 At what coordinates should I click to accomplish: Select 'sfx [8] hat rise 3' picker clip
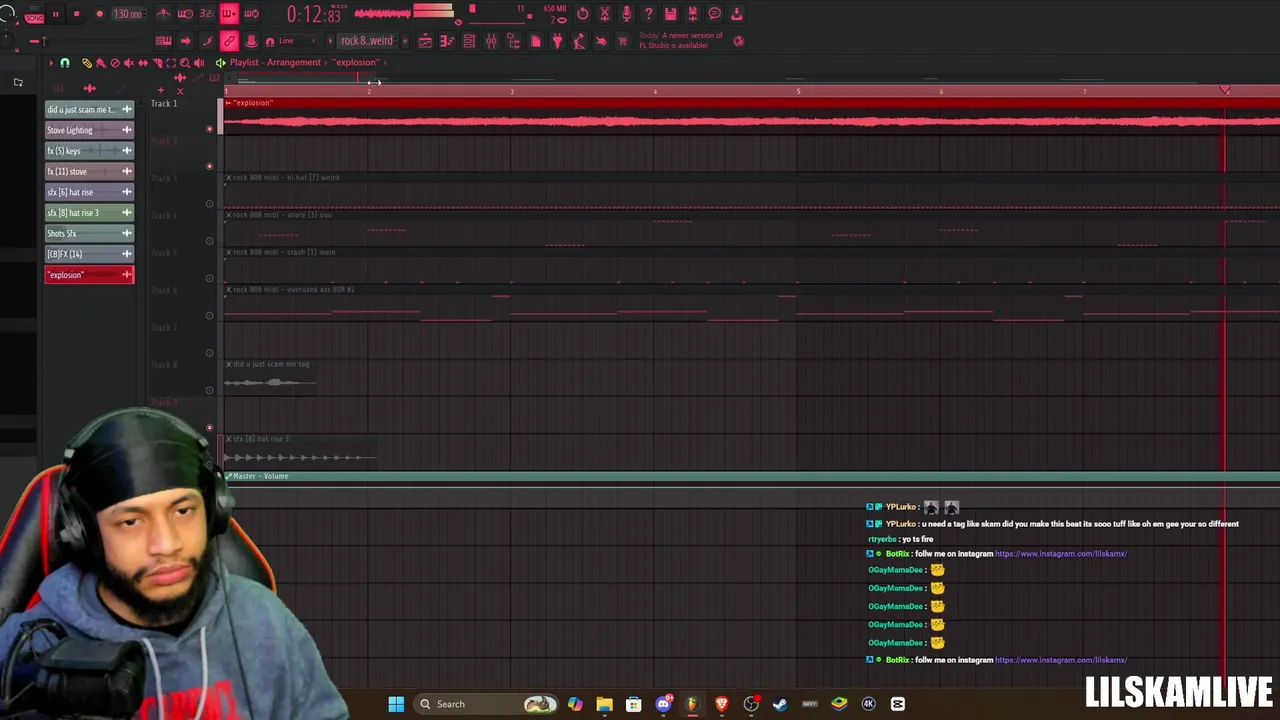point(89,213)
